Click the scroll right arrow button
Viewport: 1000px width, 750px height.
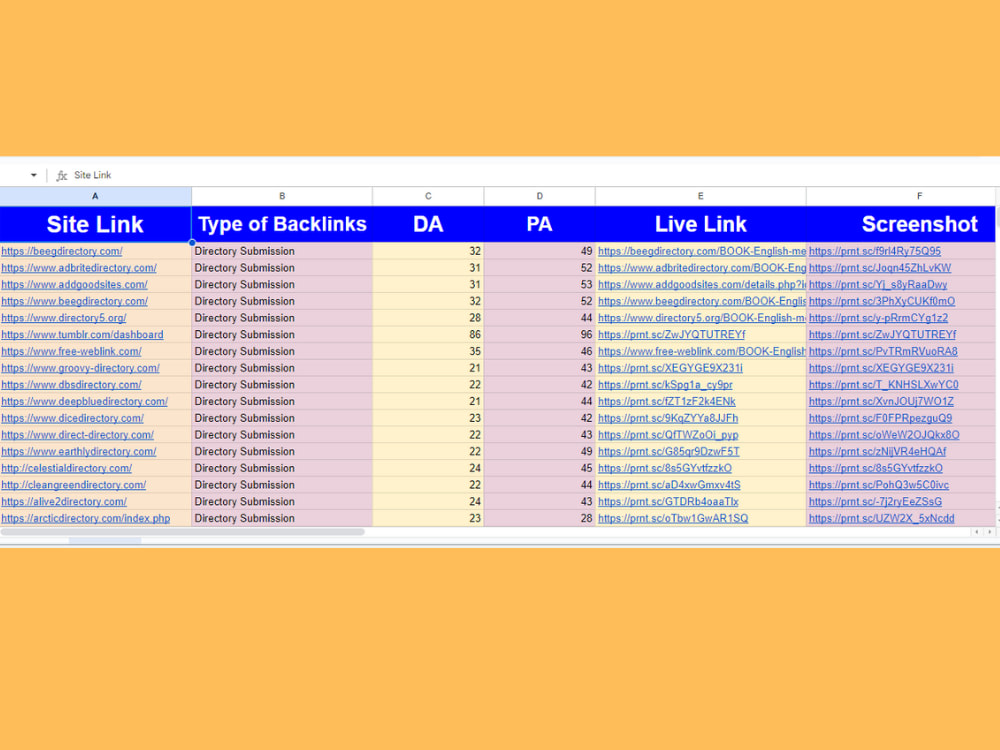point(990,531)
